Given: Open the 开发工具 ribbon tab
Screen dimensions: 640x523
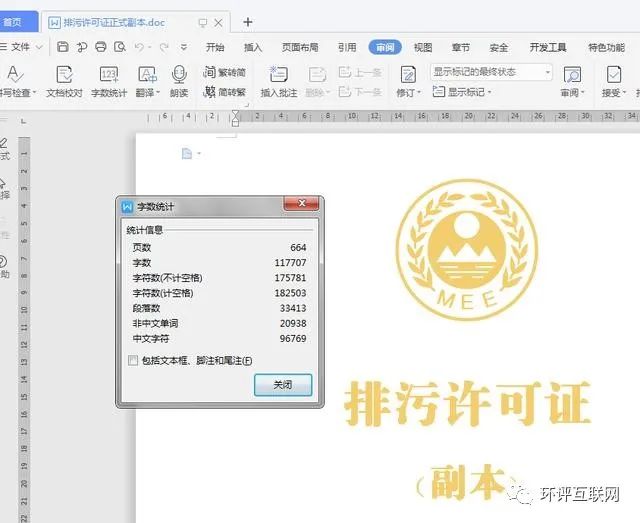Looking at the screenshot, I should [x=548, y=47].
